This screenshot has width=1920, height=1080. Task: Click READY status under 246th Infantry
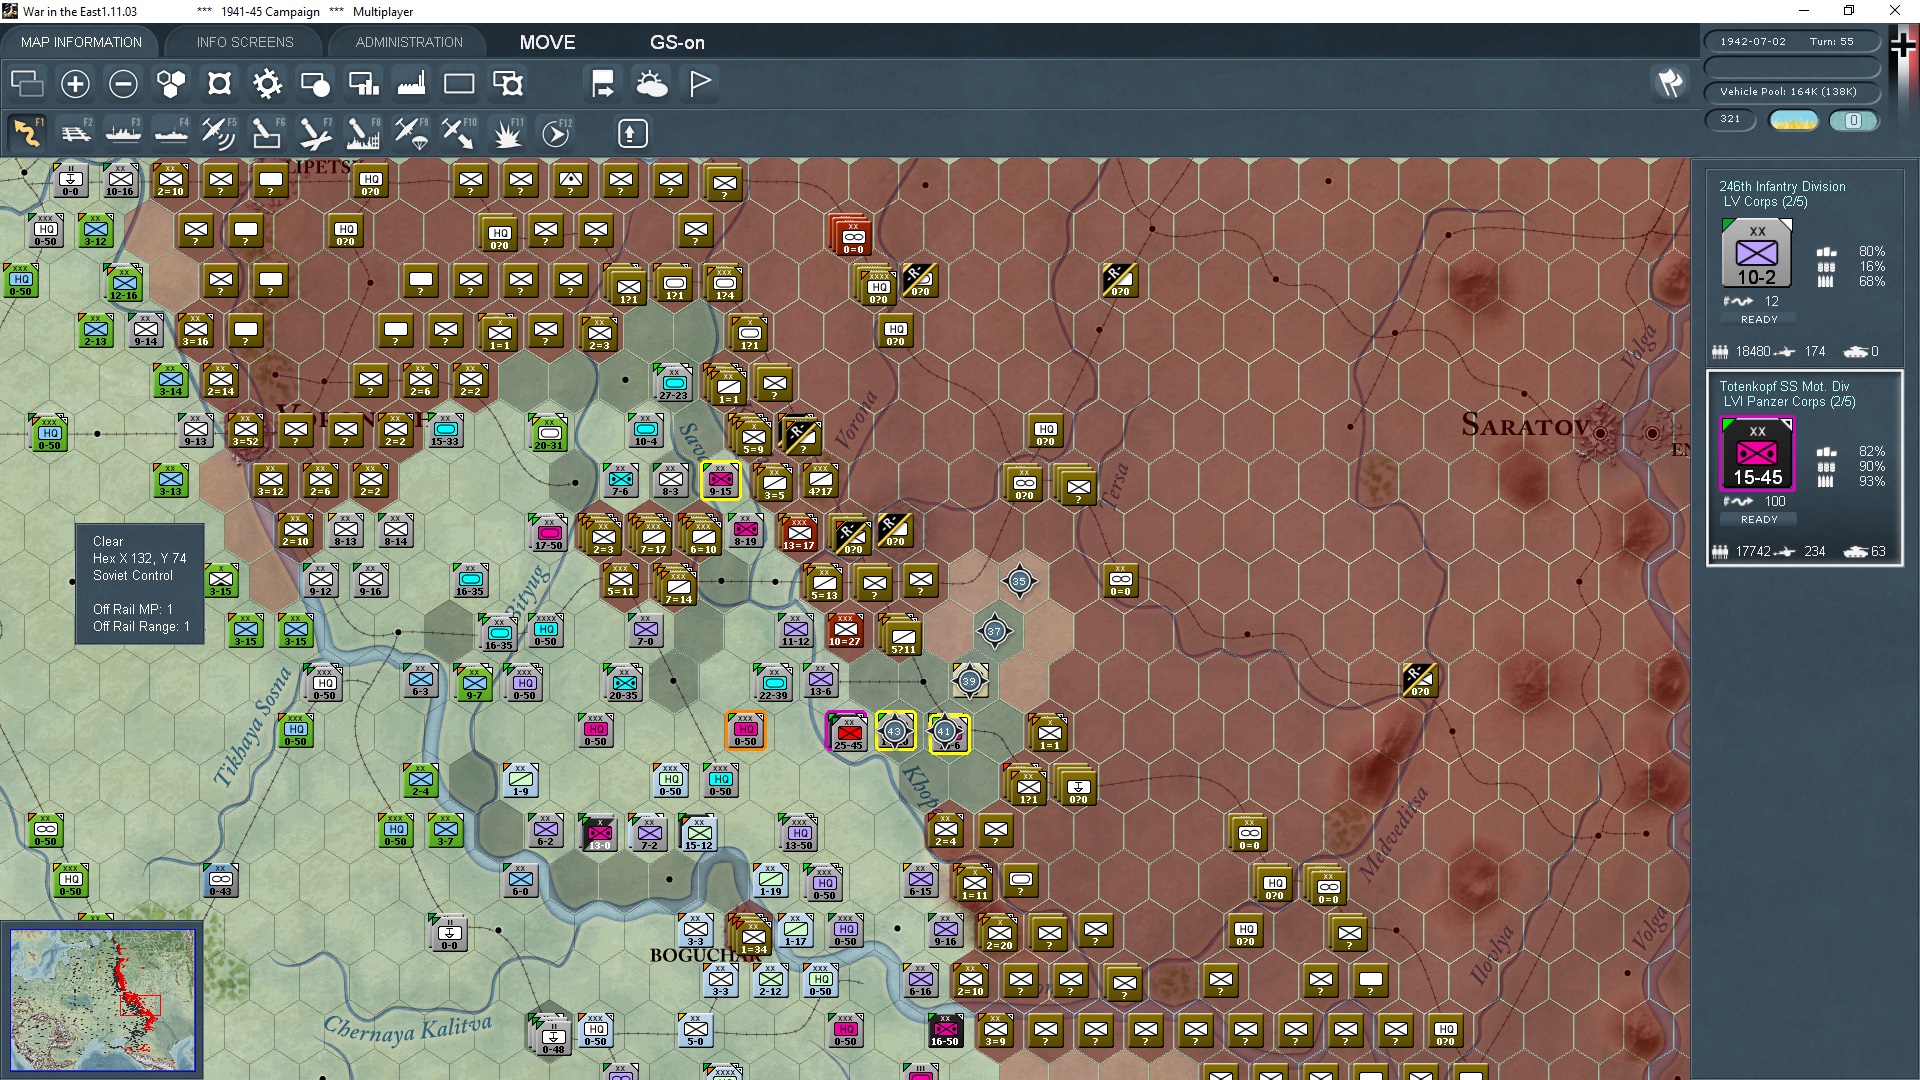click(1759, 320)
